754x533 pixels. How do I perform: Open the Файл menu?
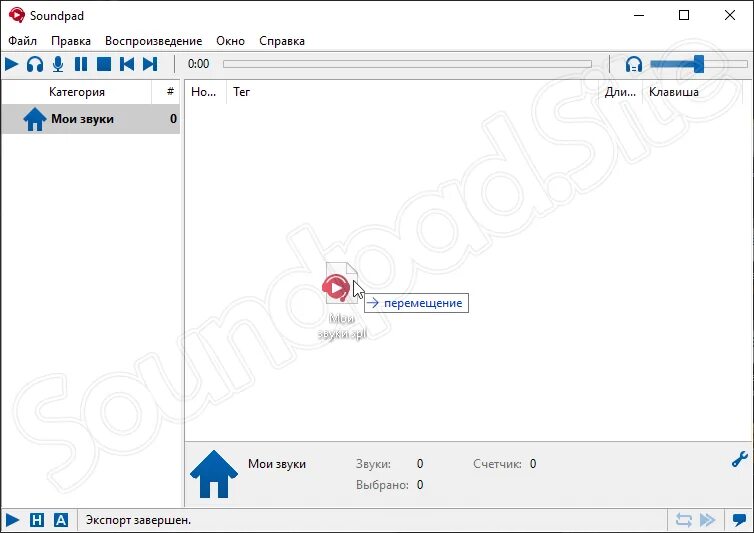[23, 41]
